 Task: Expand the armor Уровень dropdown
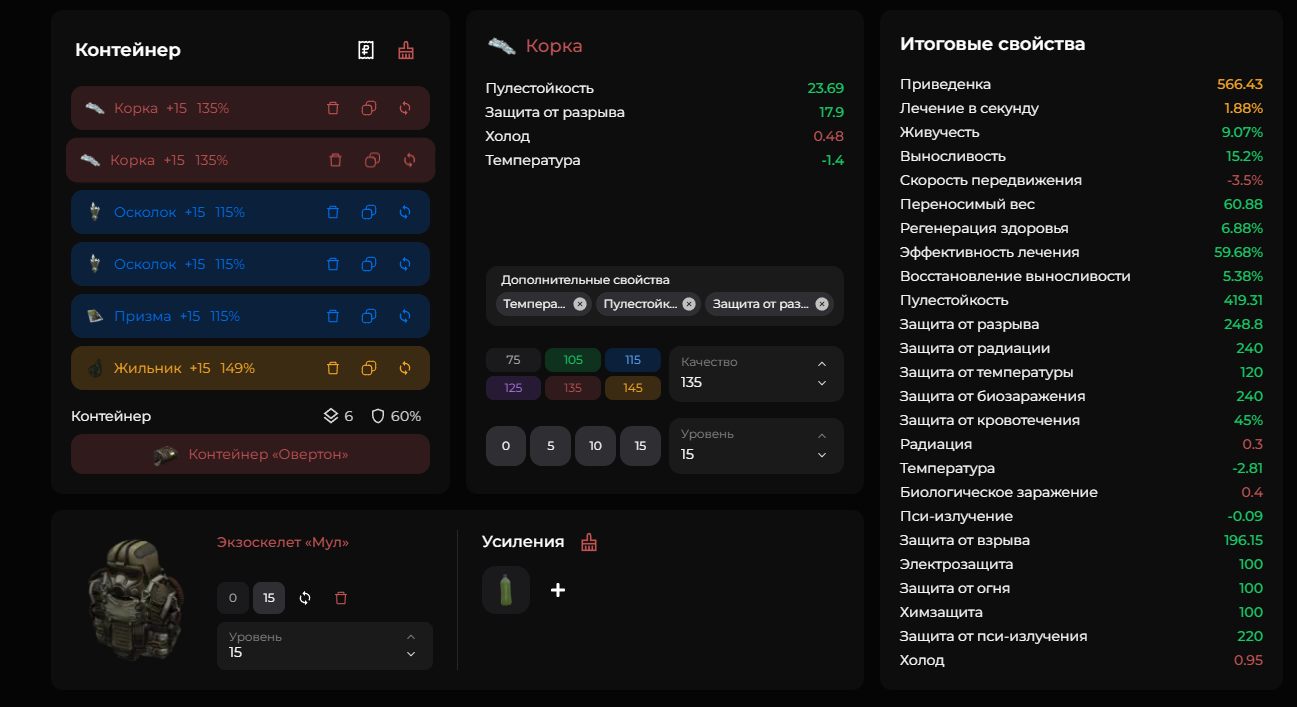(x=325, y=646)
